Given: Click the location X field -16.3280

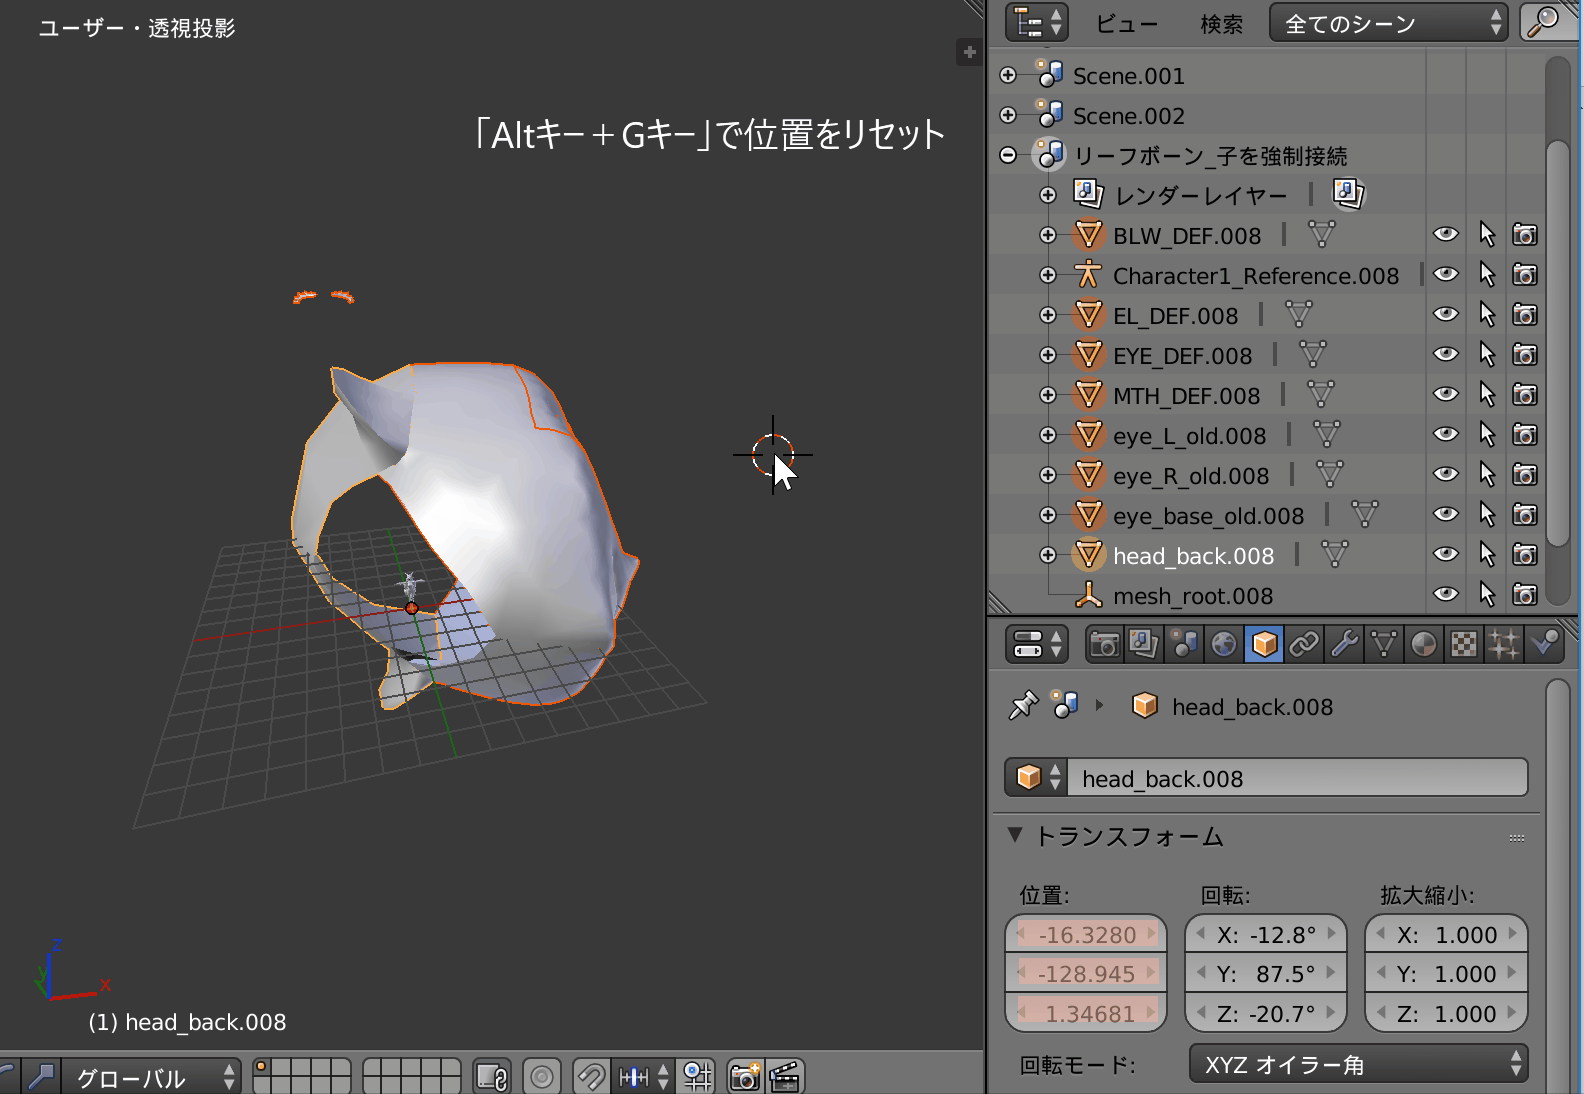Looking at the screenshot, I should 1086,934.
